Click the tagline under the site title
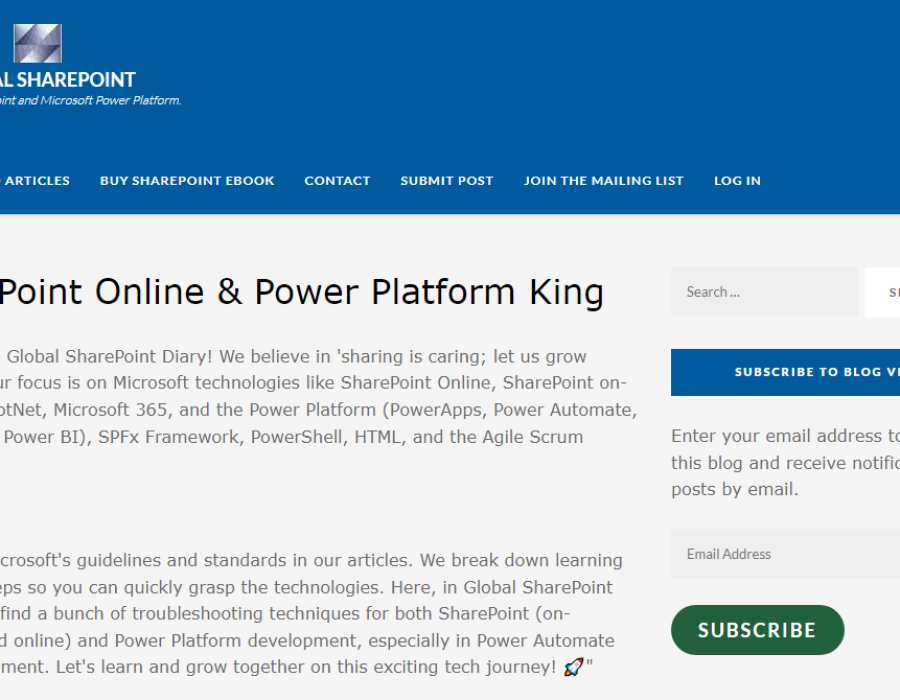Image resolution: width=900 pixels, height=700 pixels. [x=90, y=101]
